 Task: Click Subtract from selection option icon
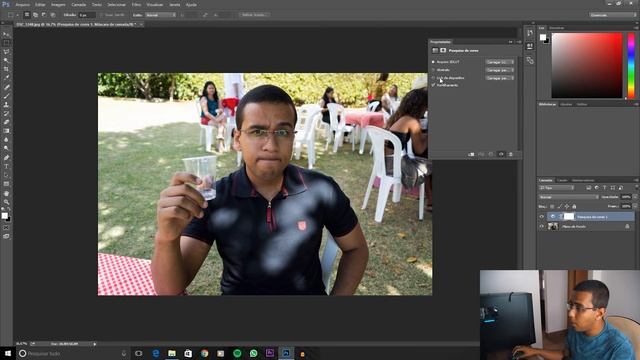pyautogui.click(x=44, y=15)
